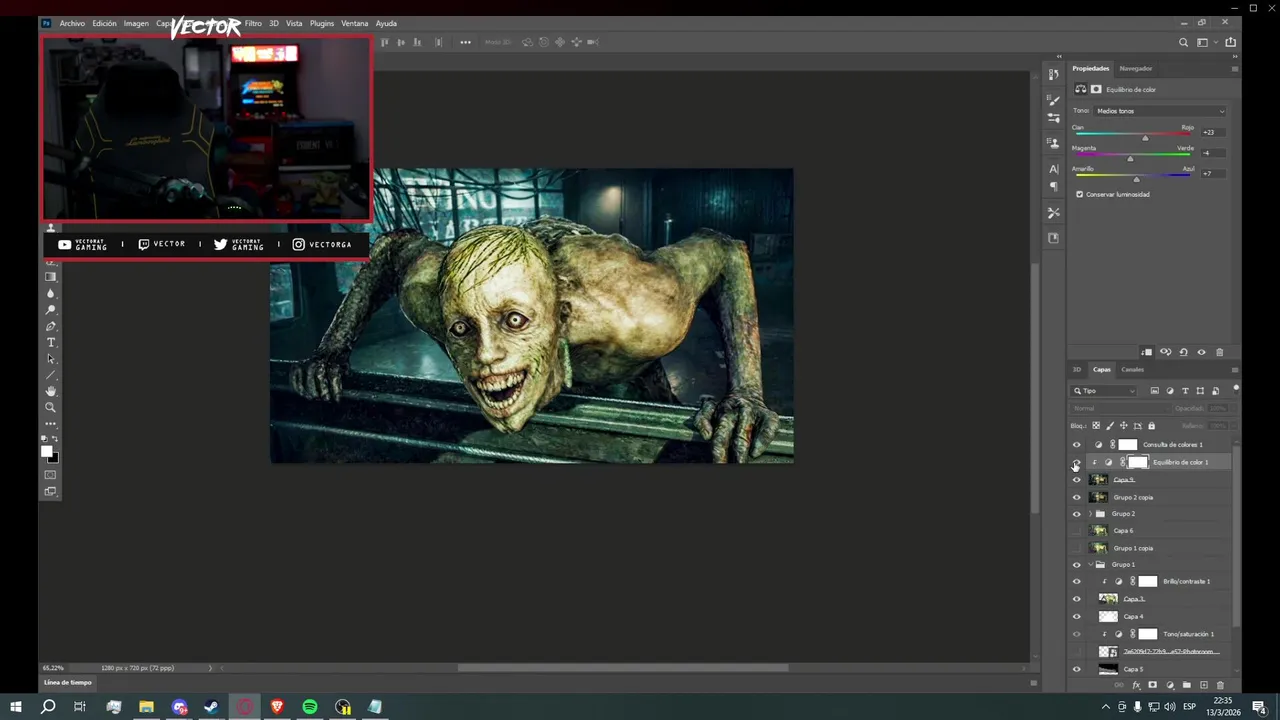Open the Edición menu
Screen dimensions: 1280x720
point(105,23)
